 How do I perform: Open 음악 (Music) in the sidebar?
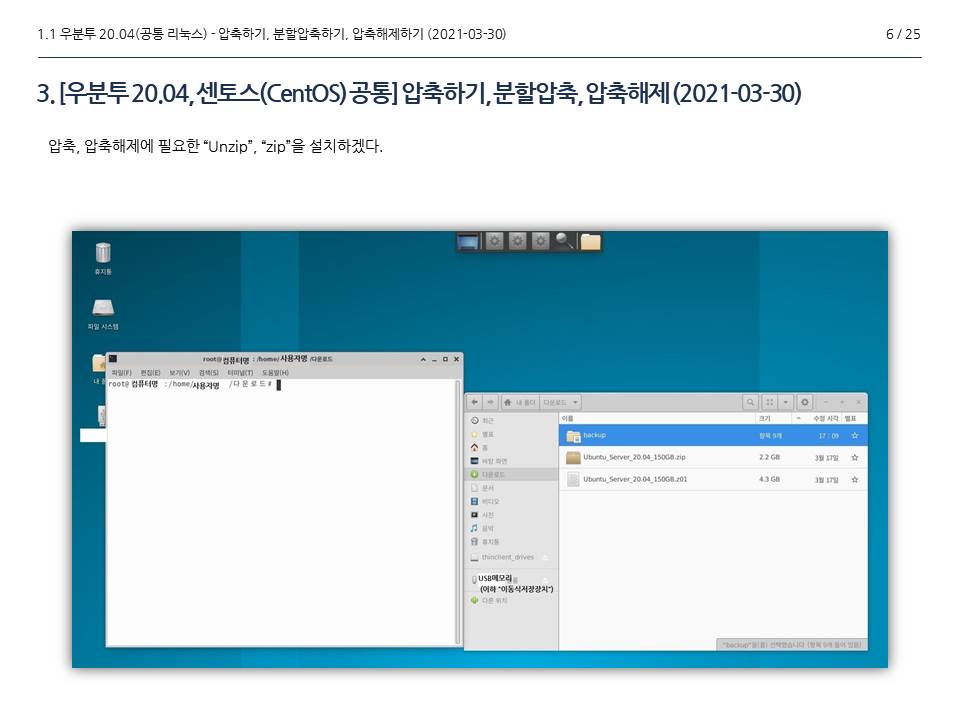coord(511,528)
